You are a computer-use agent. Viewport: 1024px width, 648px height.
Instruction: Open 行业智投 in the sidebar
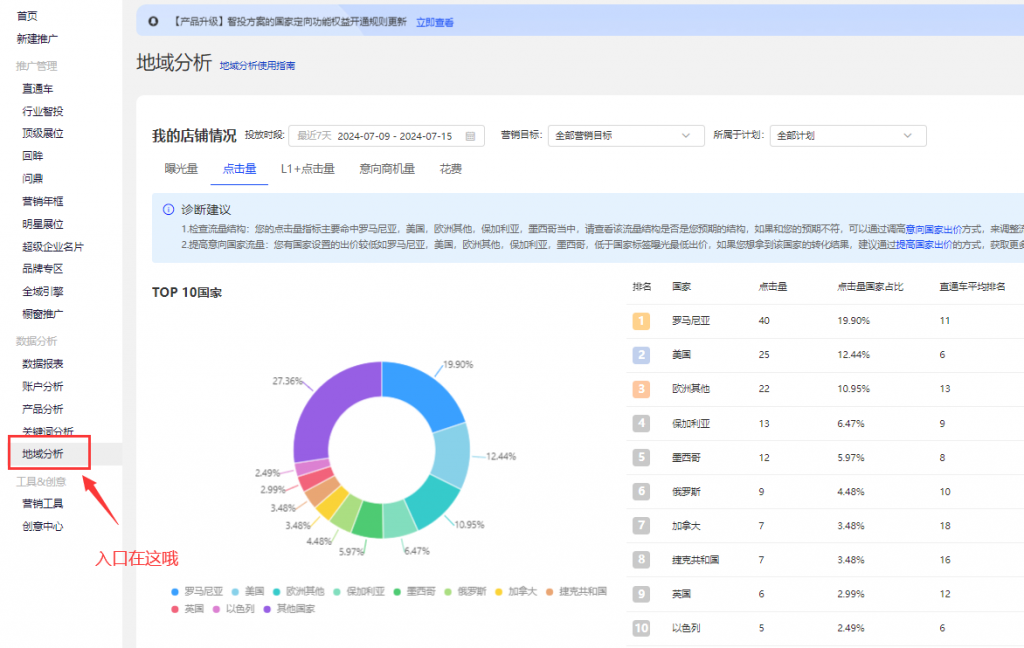42,112
